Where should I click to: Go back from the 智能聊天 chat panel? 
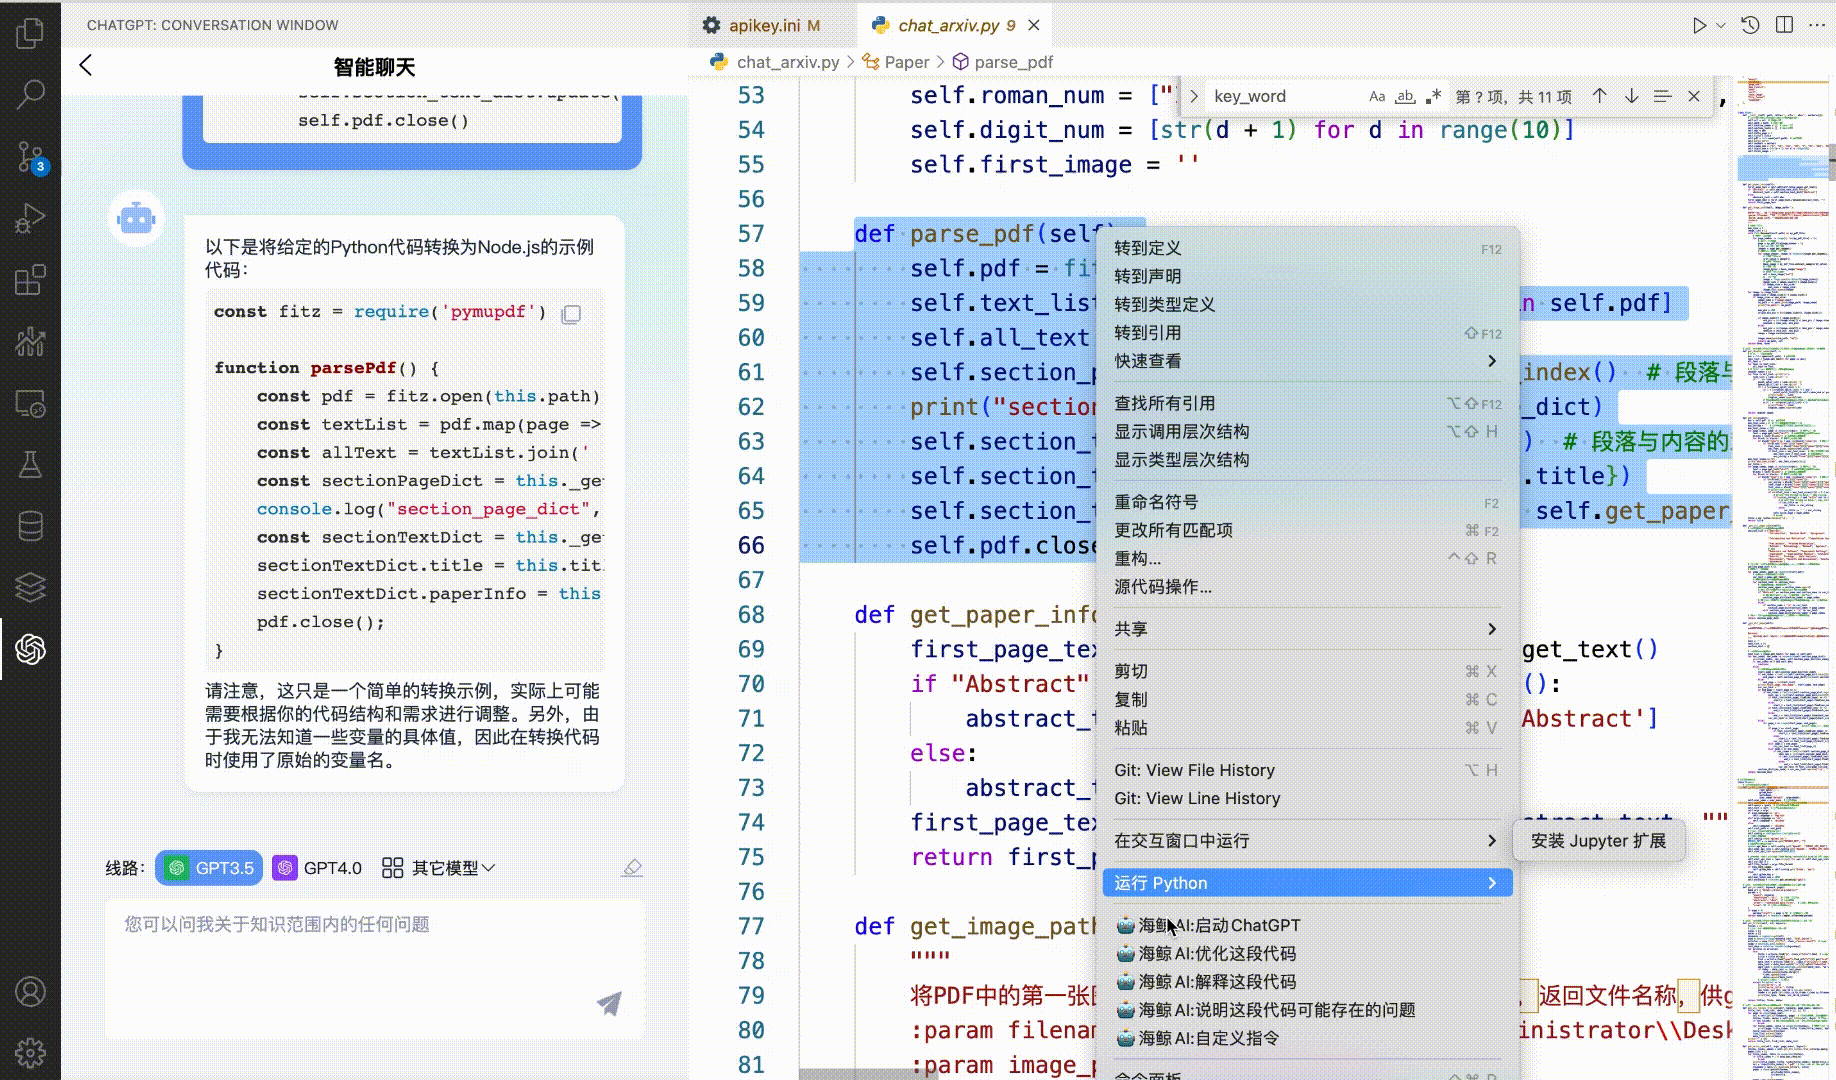tap(86, 66)
